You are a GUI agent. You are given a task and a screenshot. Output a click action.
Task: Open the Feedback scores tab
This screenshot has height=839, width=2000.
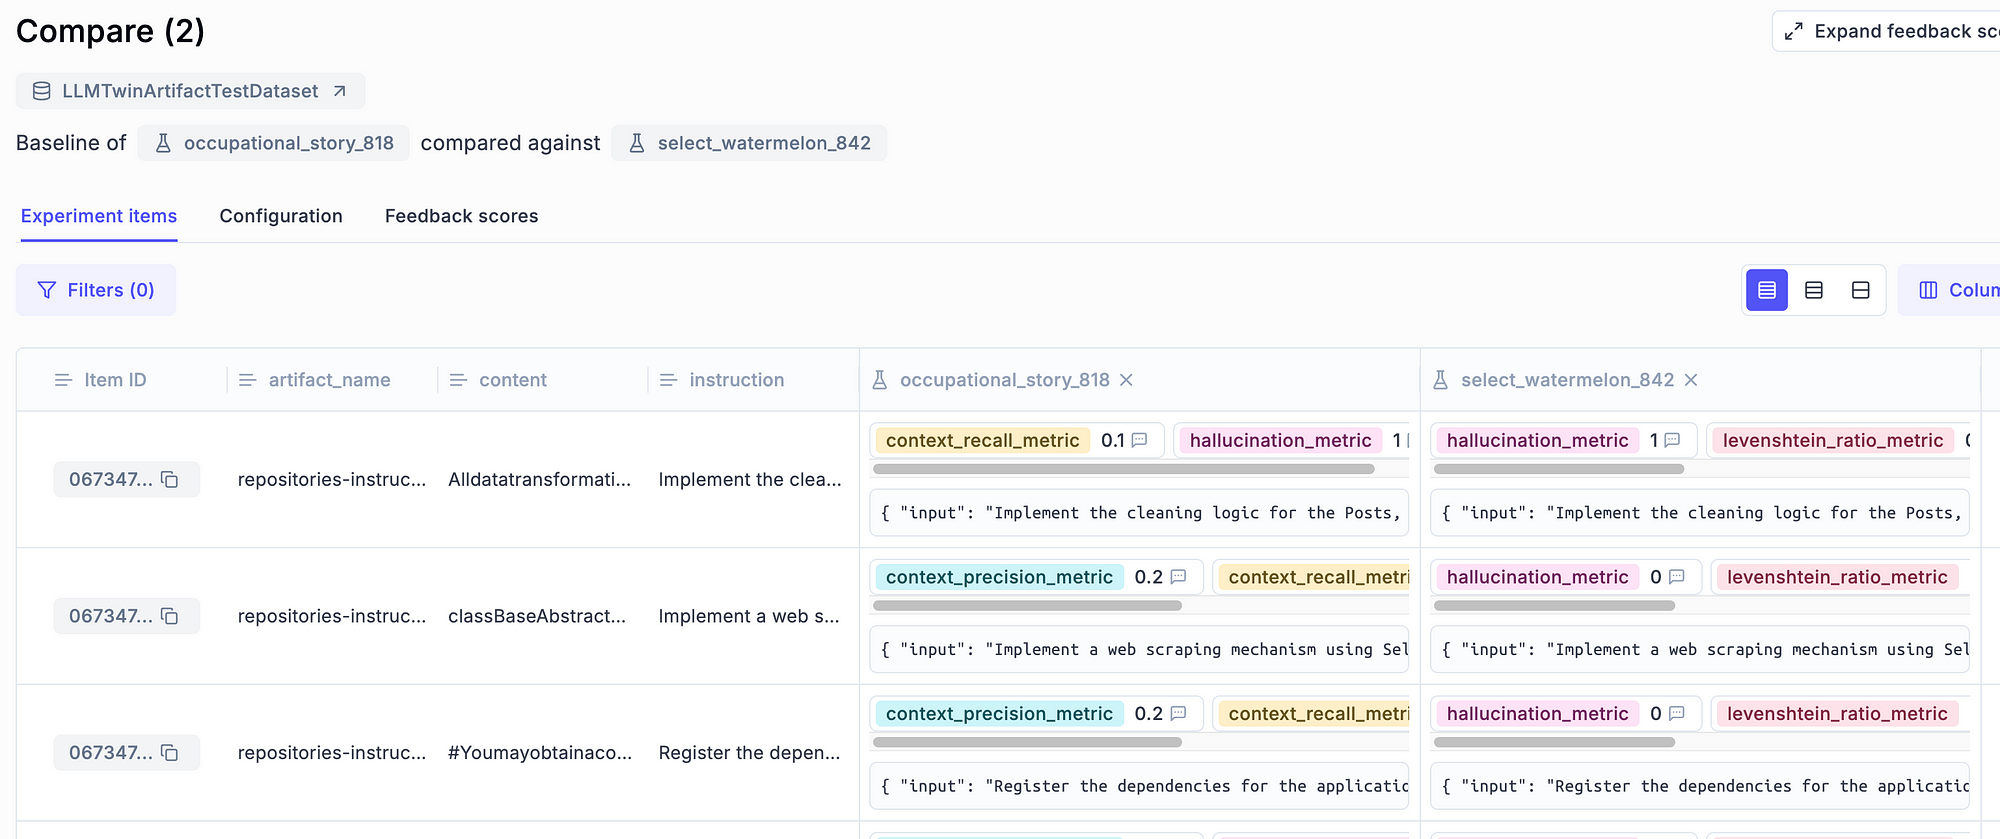pyautogui.click(x=461, y=216)
